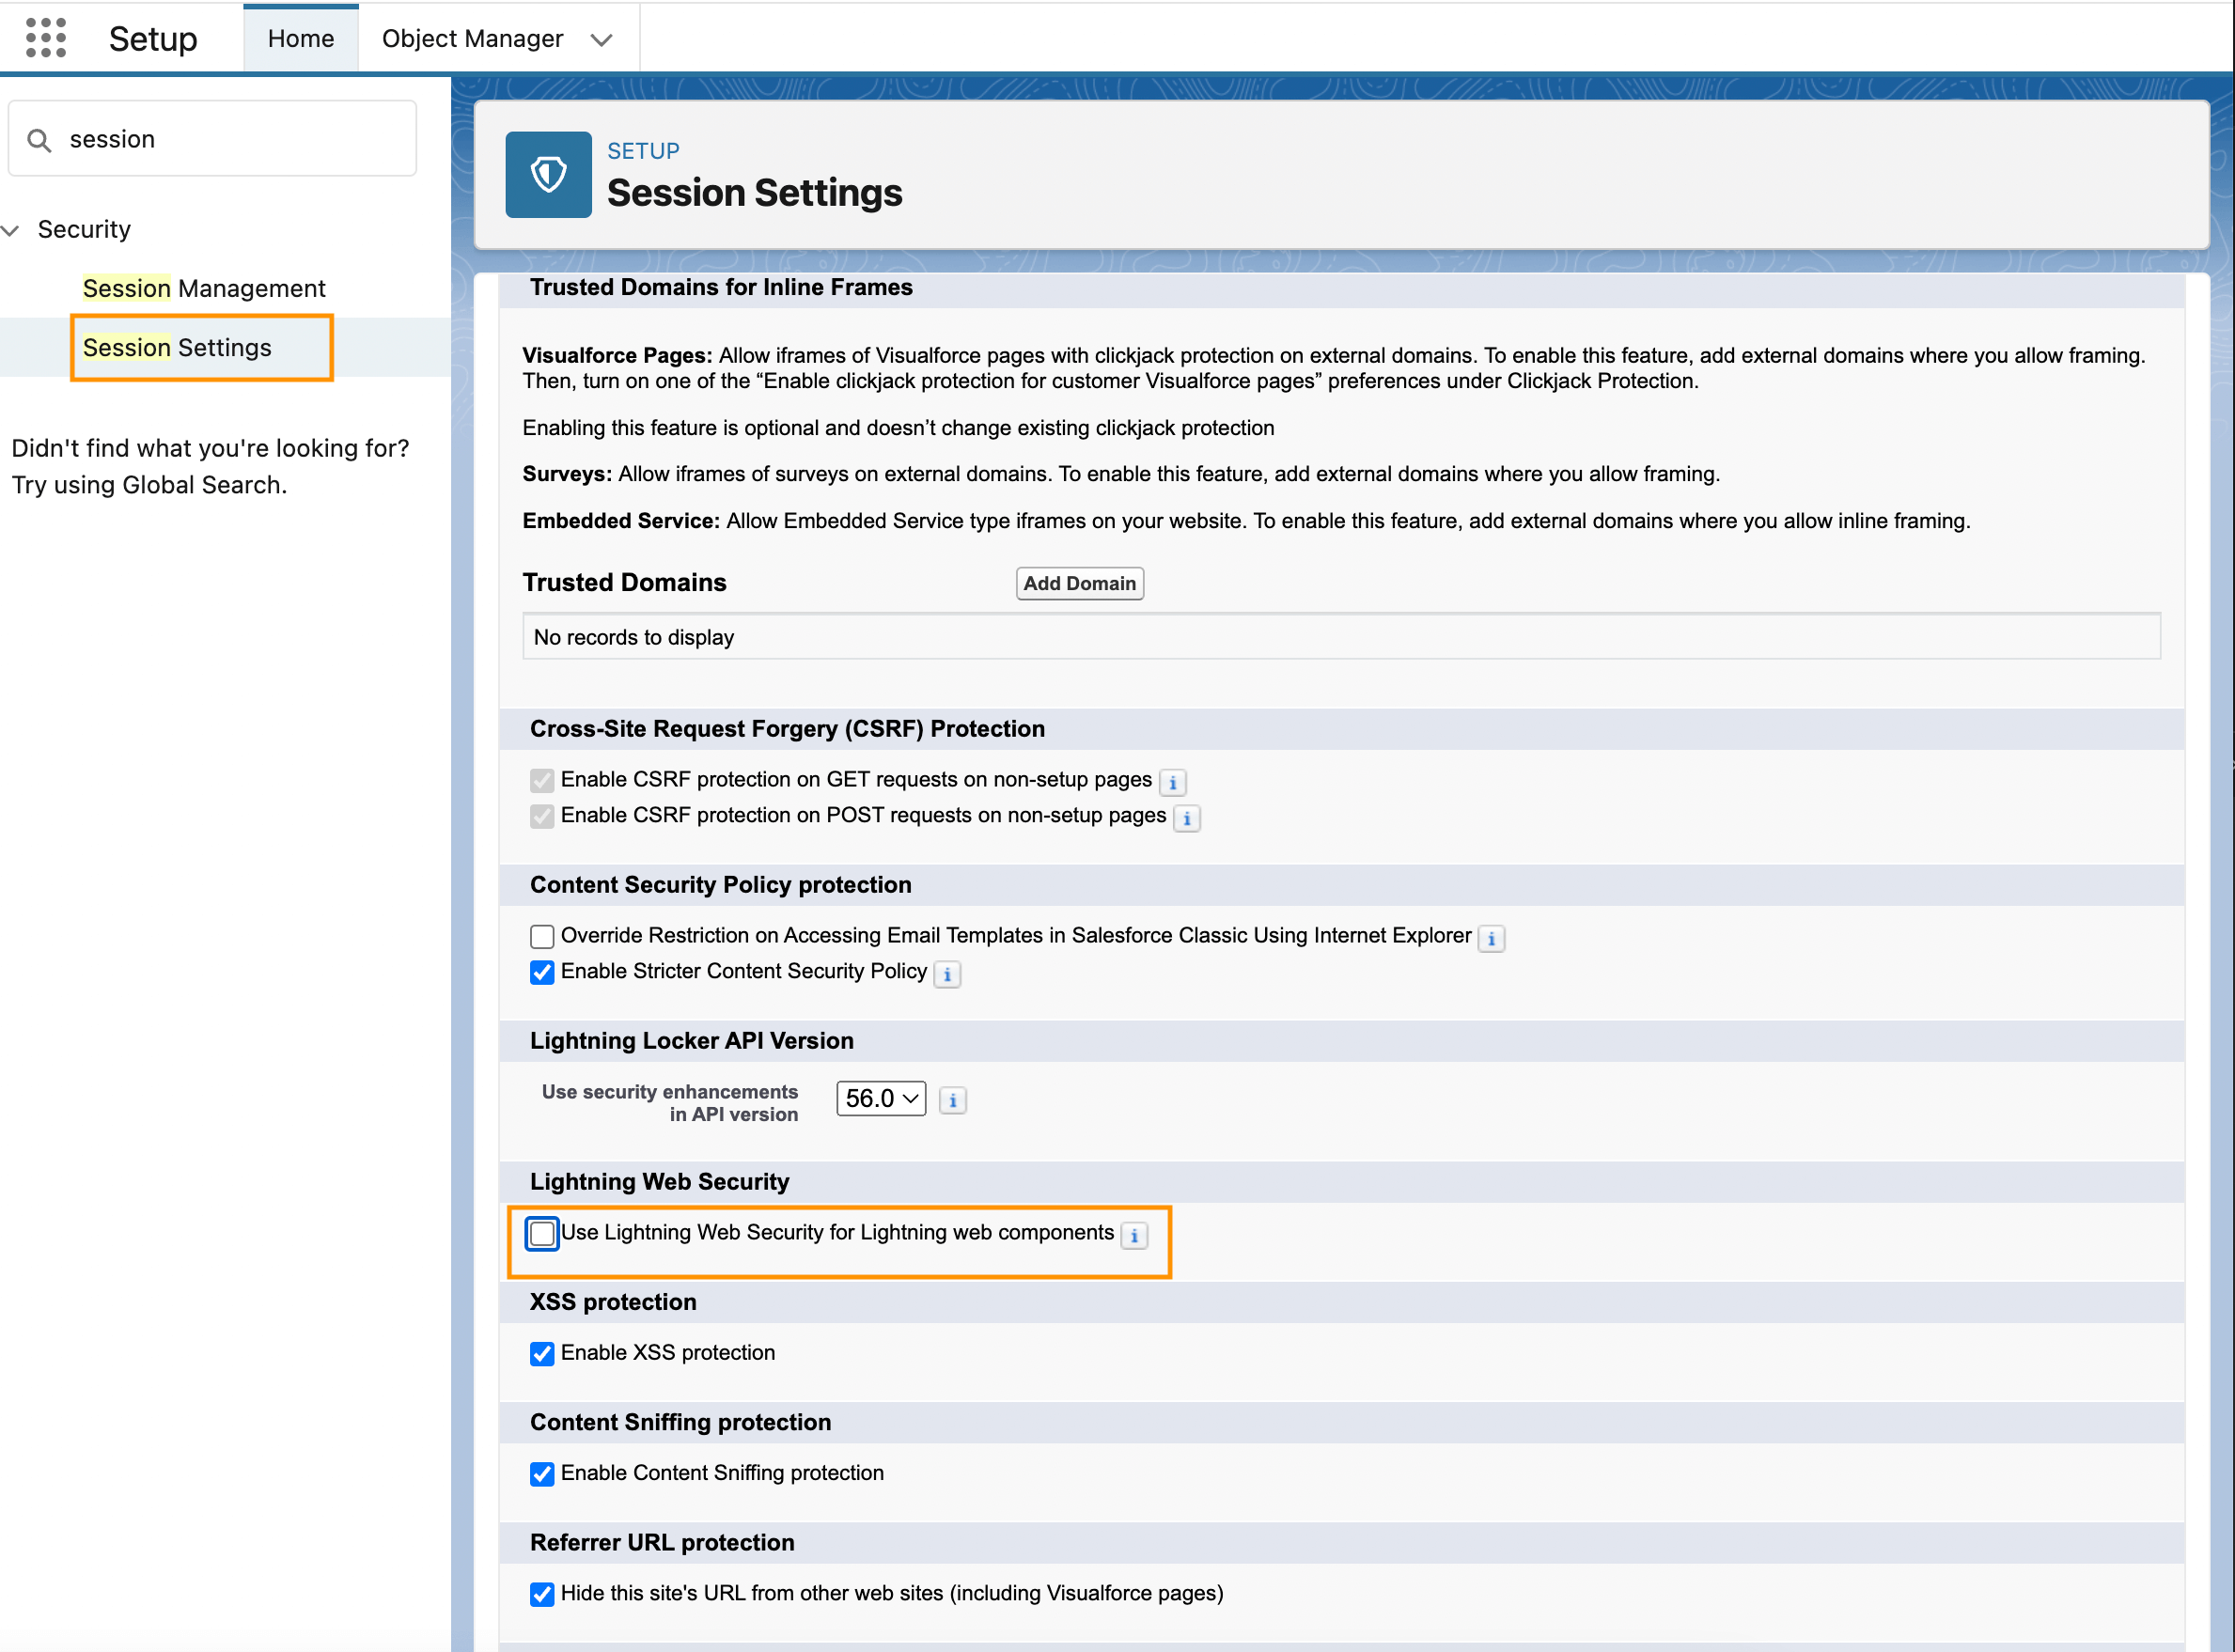Click the Add Domain button

1080,583
